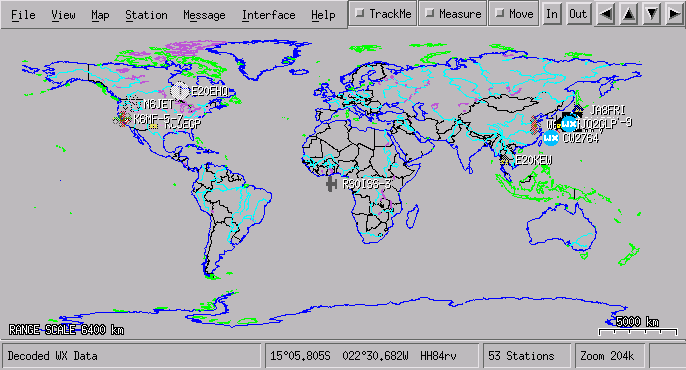The image size is (686, 370).
Task: Pan map left with arrow button
Action: point(606,14)
